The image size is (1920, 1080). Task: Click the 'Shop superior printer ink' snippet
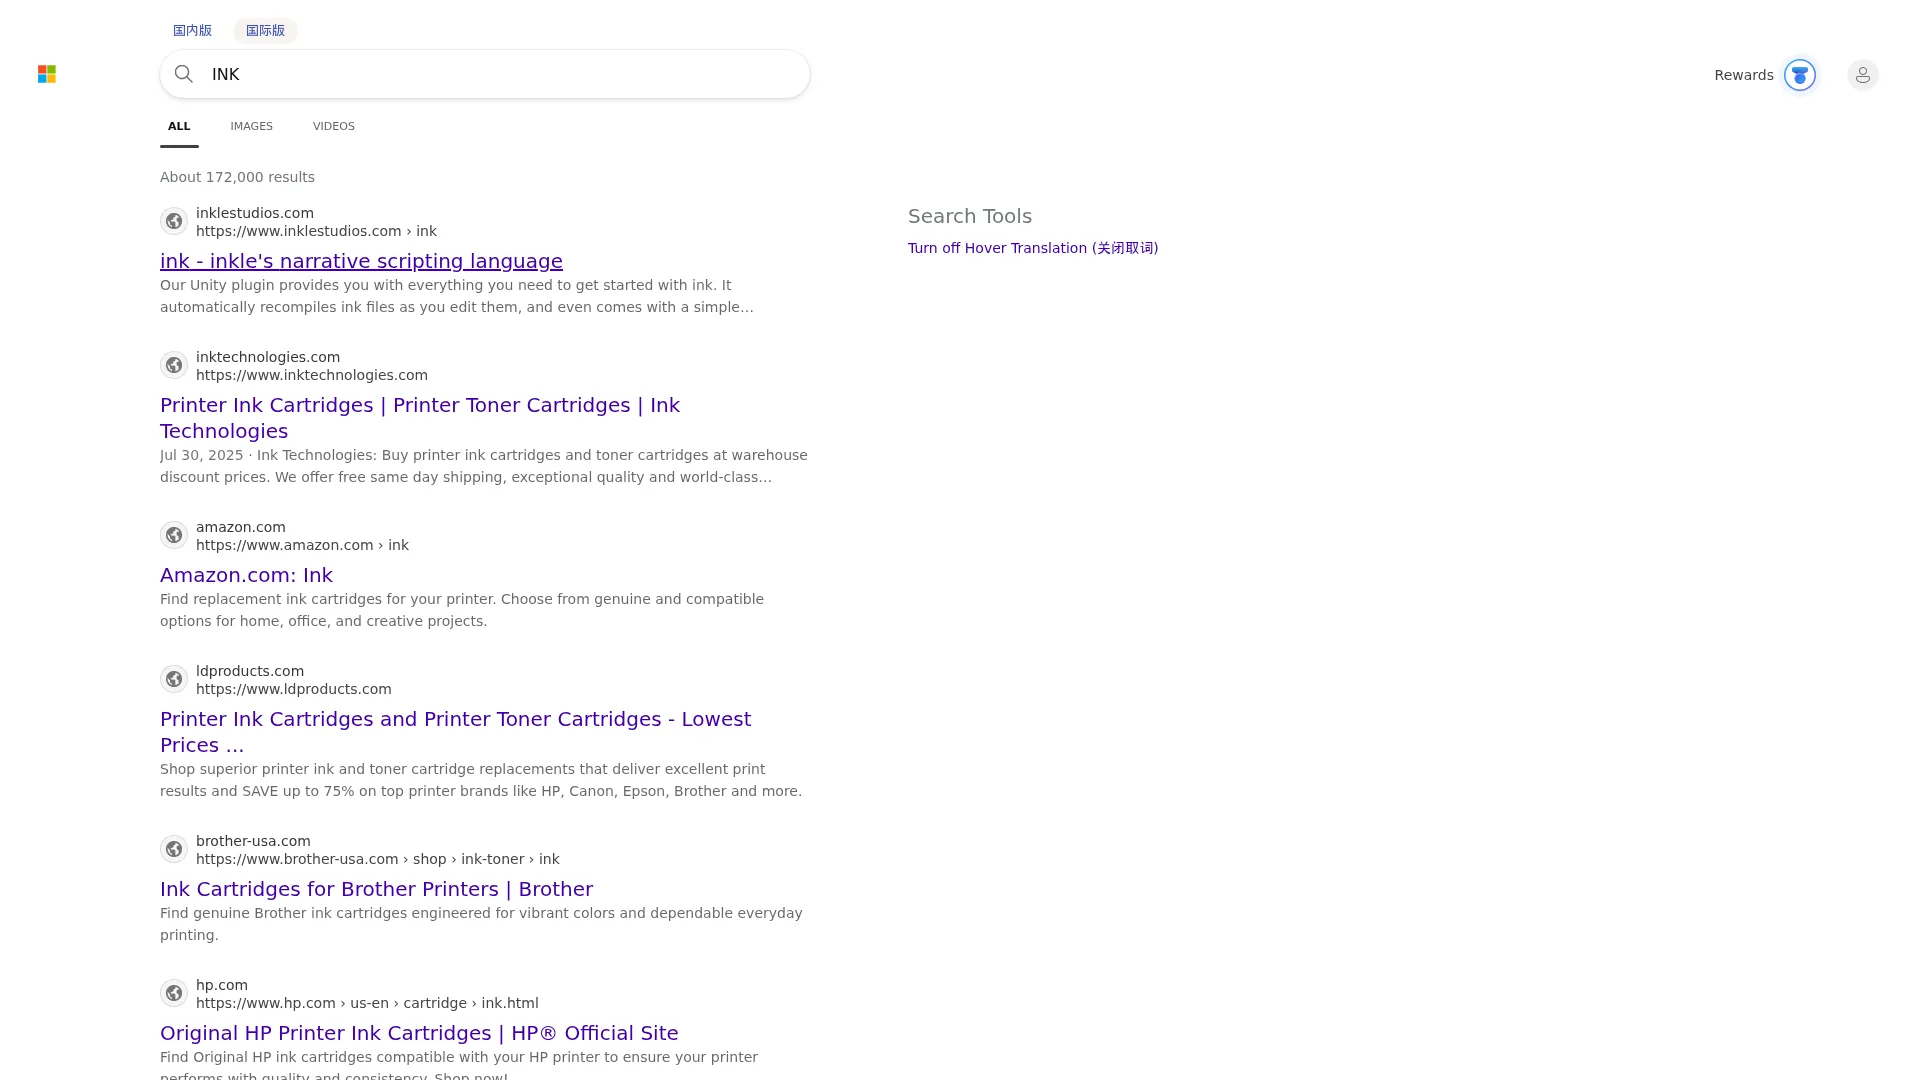pos(481,780)
